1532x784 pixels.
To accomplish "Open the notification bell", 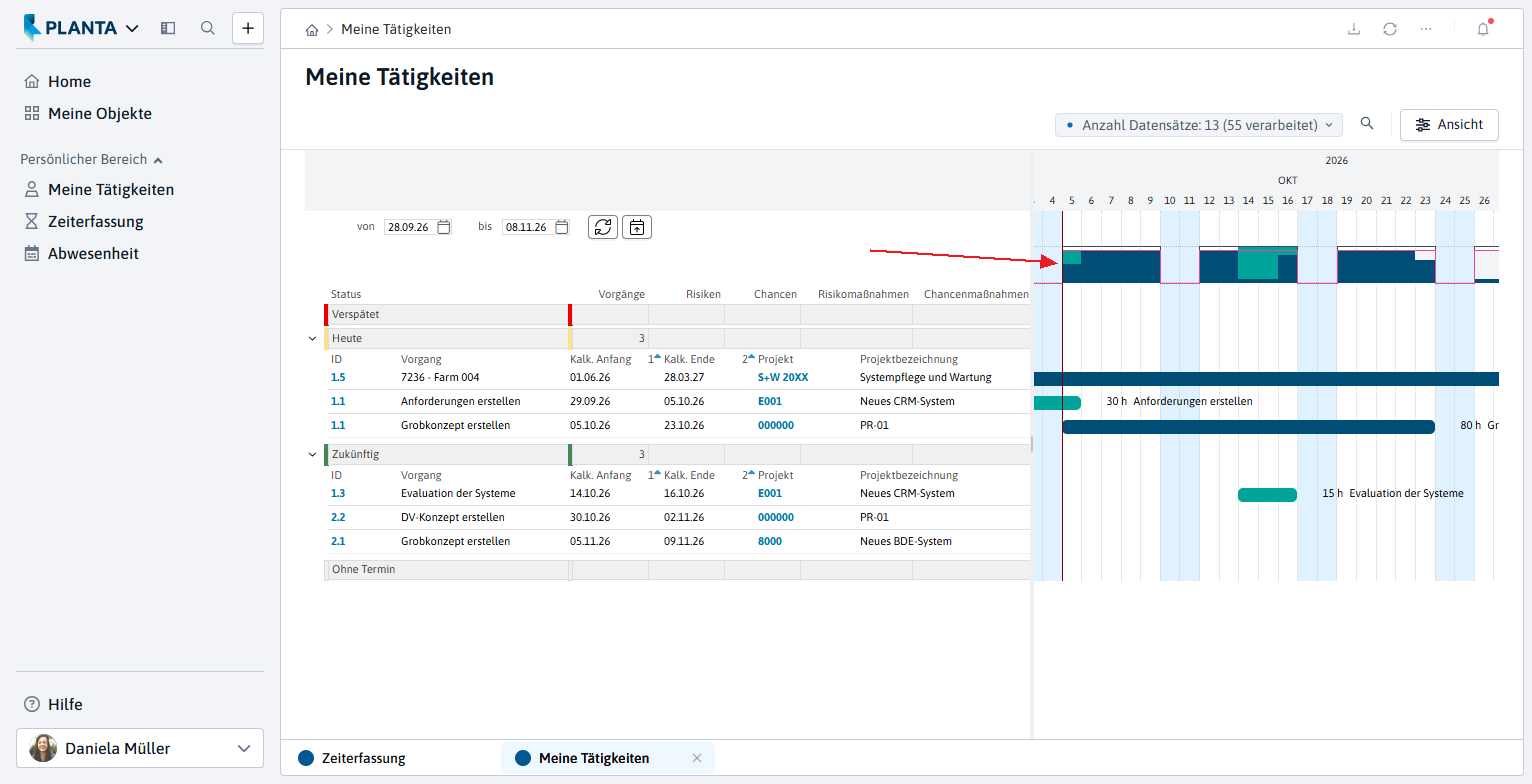I will coord(1483,29).
